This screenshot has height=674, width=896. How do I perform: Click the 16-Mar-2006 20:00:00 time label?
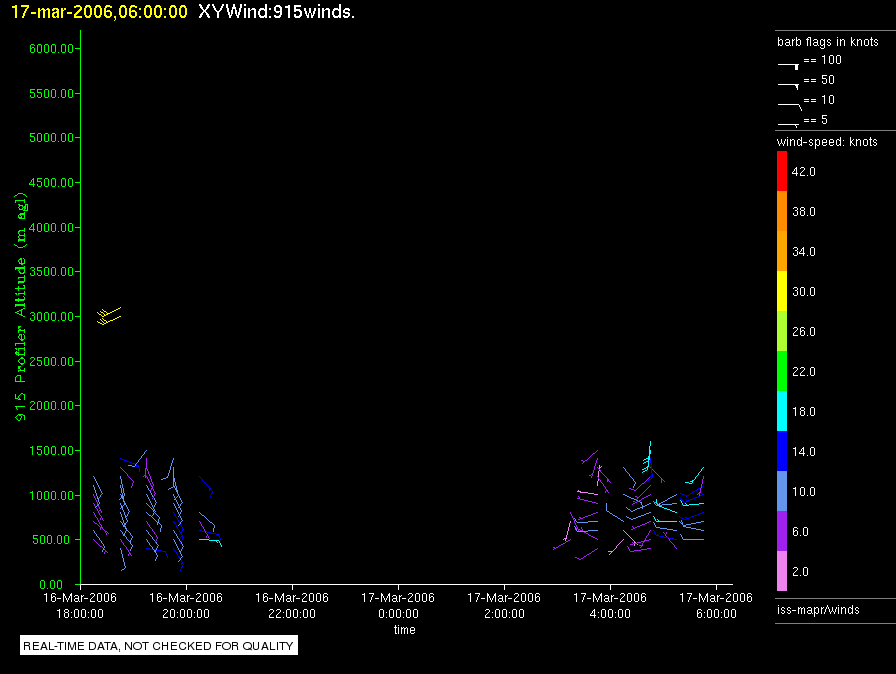pos(186,605)
